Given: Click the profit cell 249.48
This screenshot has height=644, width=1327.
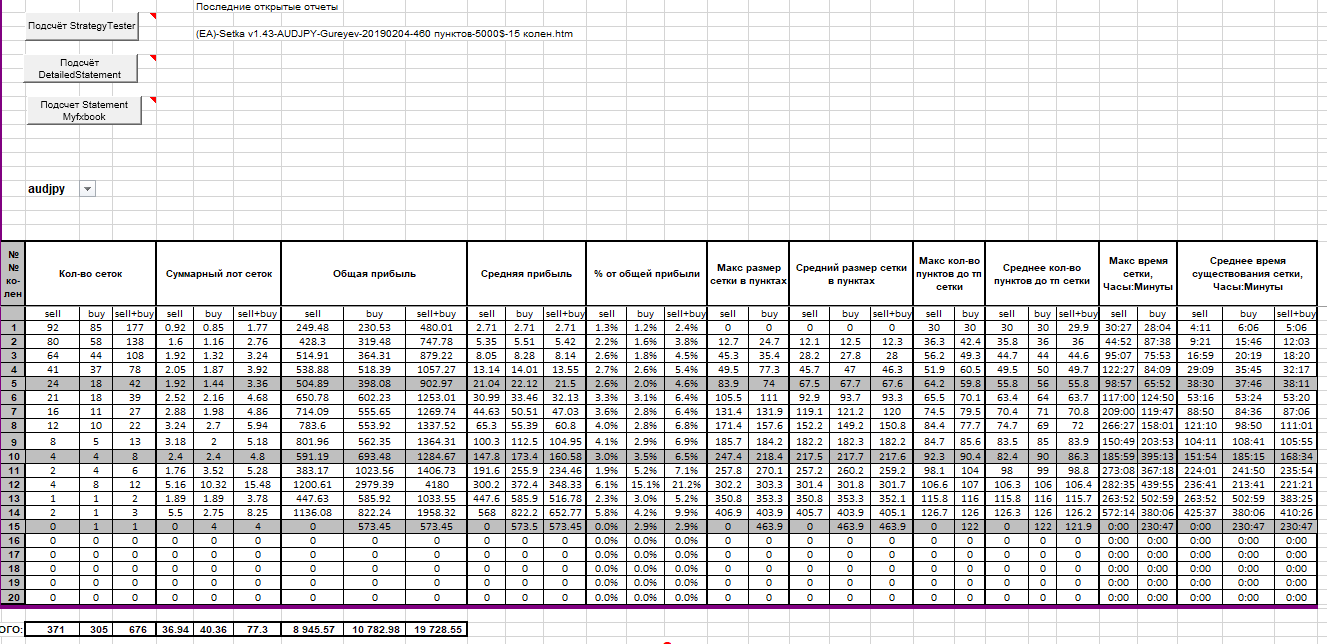Looking at the screenshot, I should pos(315,327).
